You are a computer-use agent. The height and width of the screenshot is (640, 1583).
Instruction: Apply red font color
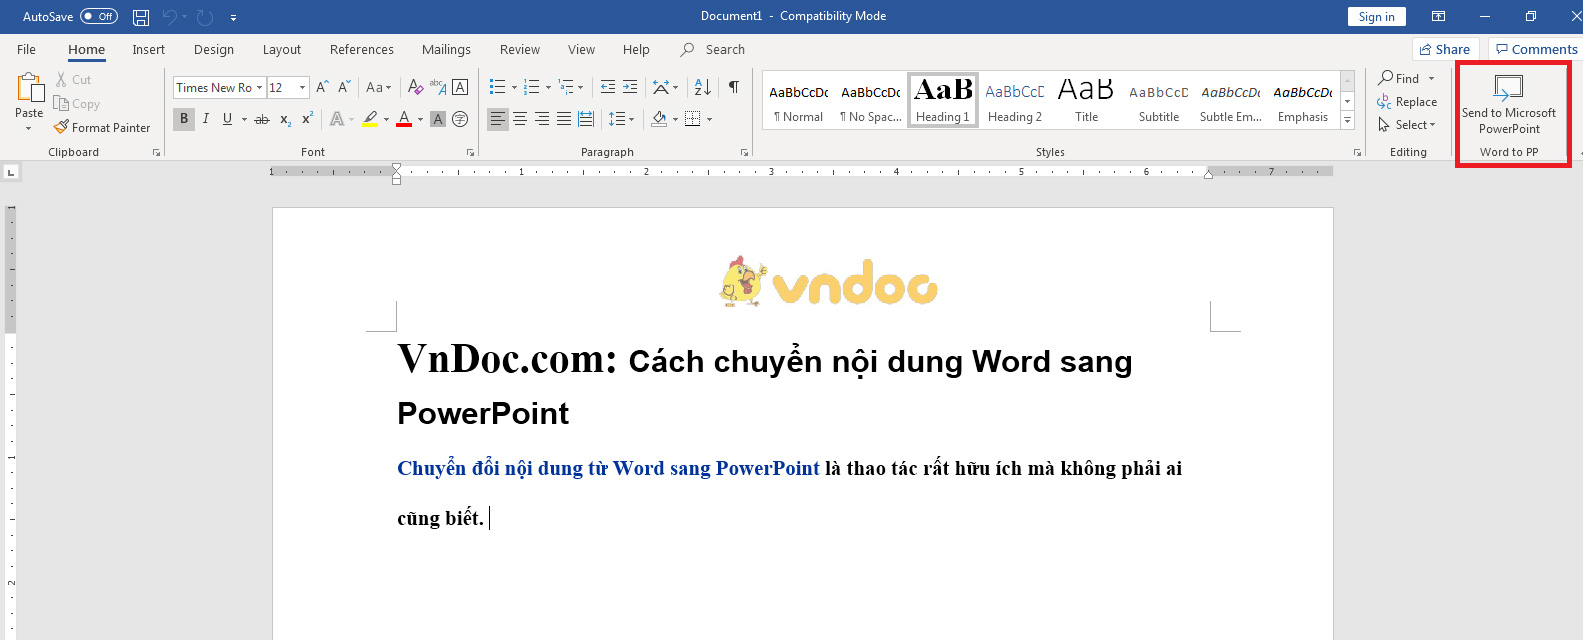404,119
